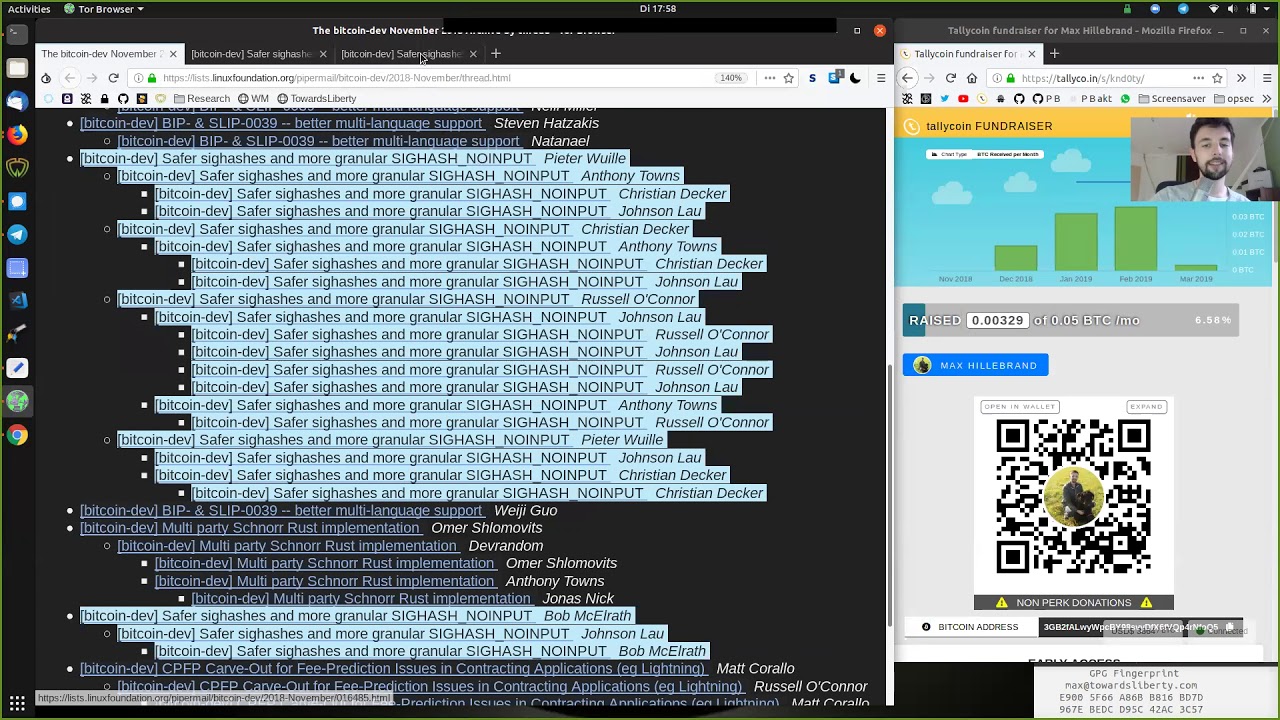The height and width of the screenshot is (720, 1280).
Task: Click the 140% zoom level indicator
Action: (x=731, y=78)
